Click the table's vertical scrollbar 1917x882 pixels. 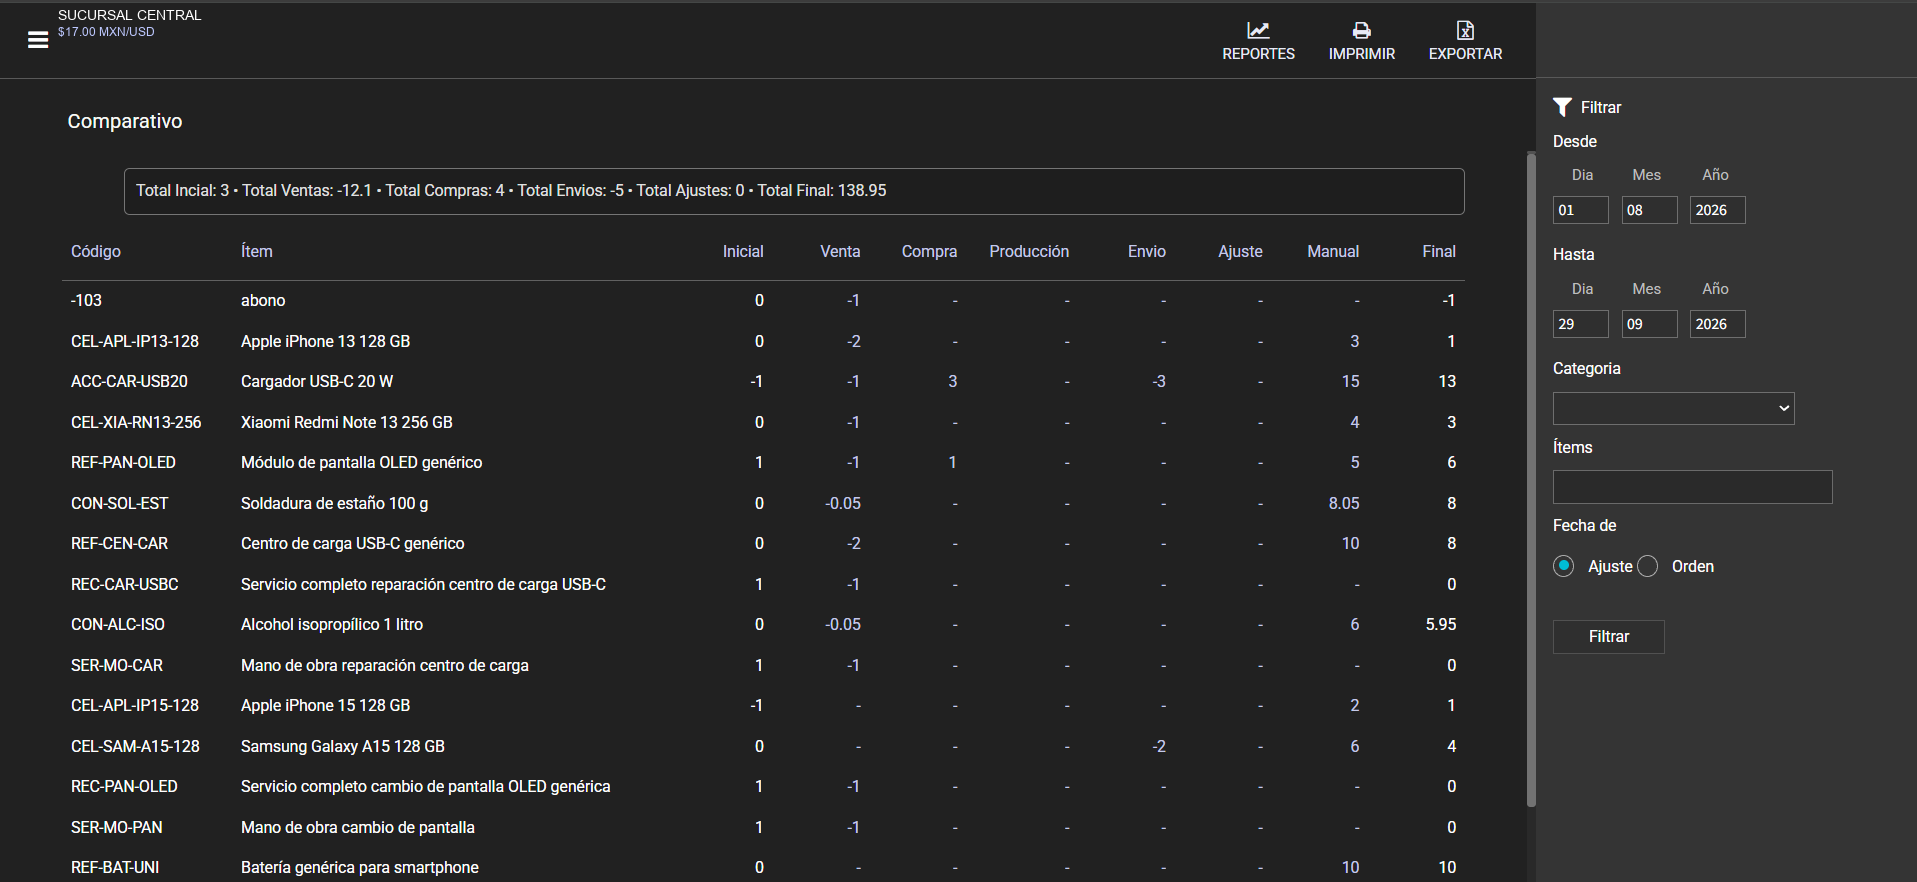1531,479
